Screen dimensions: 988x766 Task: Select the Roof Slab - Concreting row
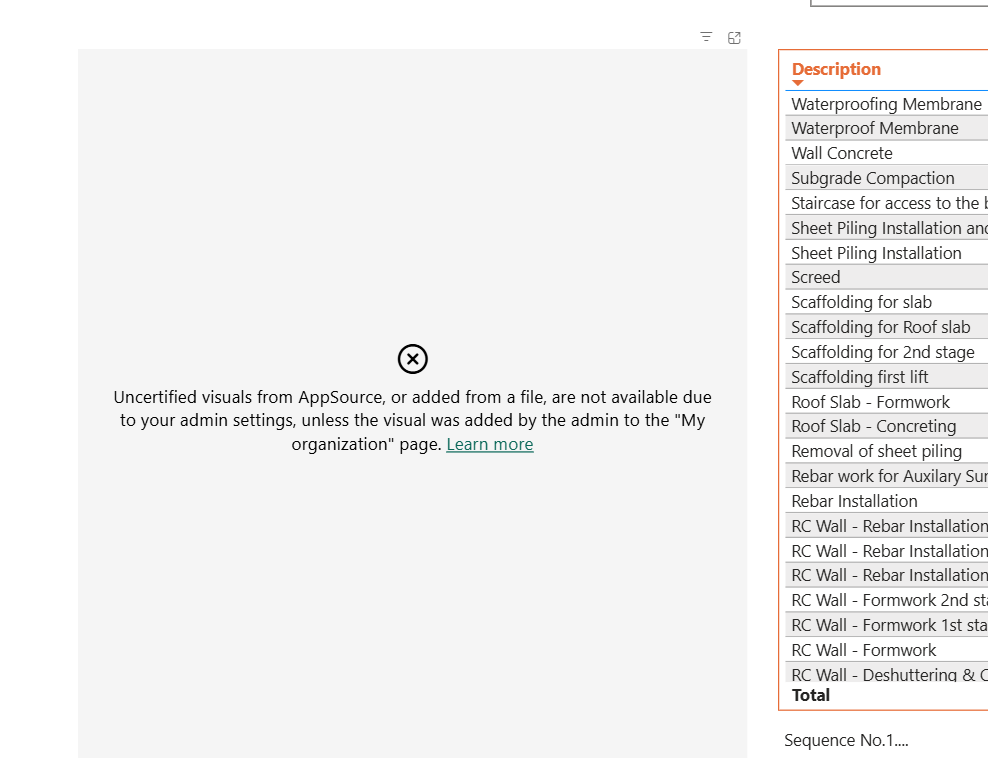point(887,426)
